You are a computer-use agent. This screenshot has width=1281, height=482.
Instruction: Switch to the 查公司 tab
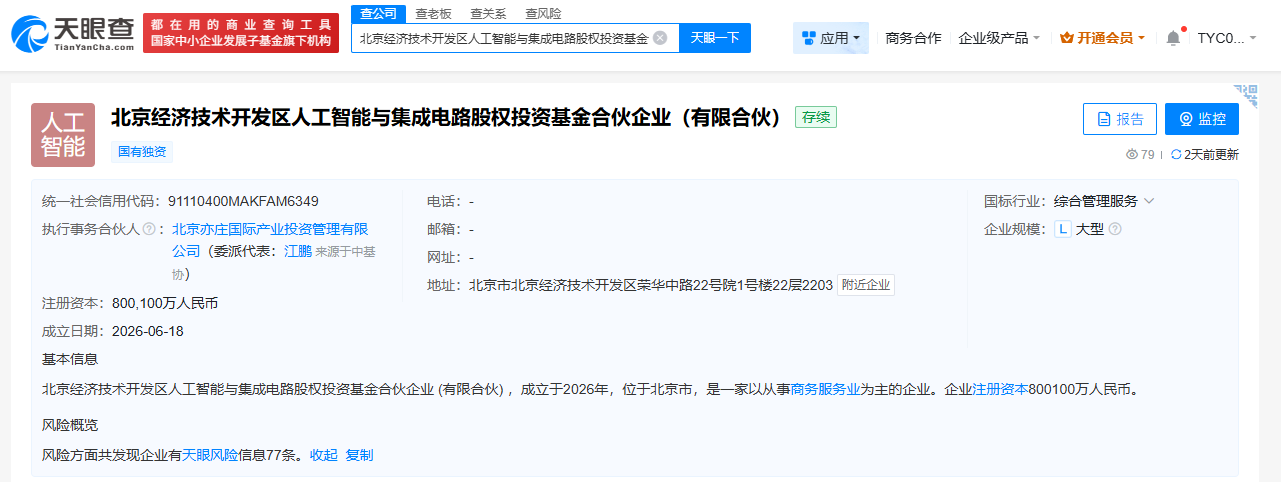[377, 13]
